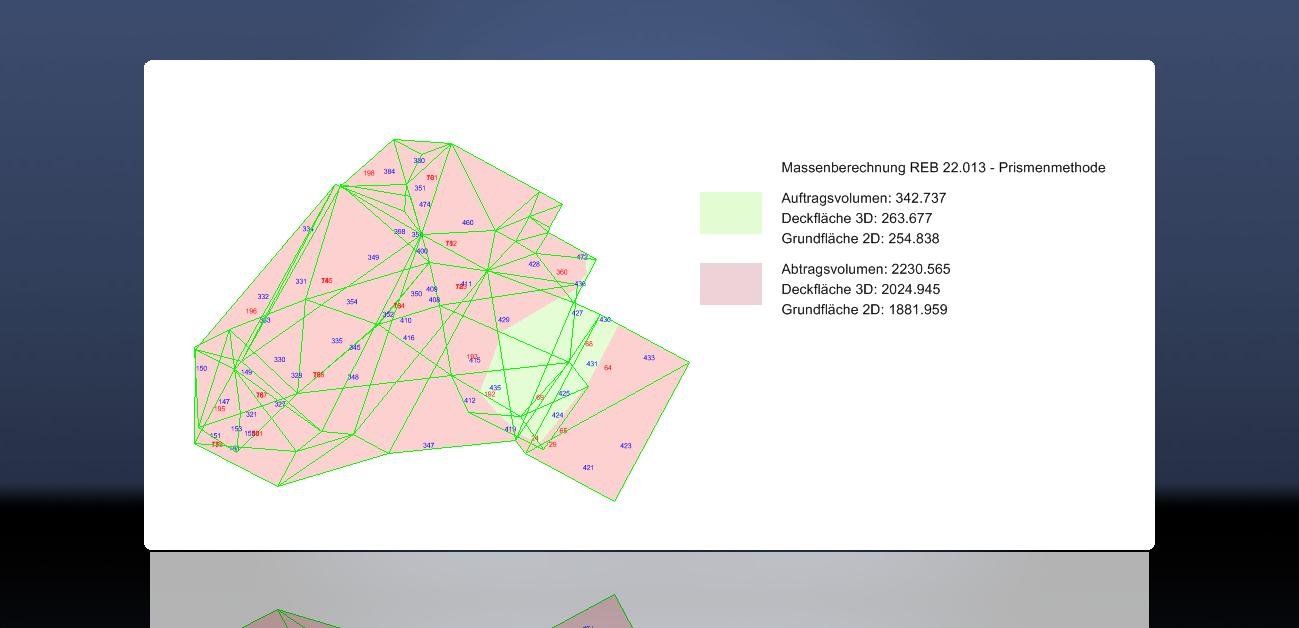Click red label 196 on the left side
Screen dimensions: 1299x628
tap(251, 311)
